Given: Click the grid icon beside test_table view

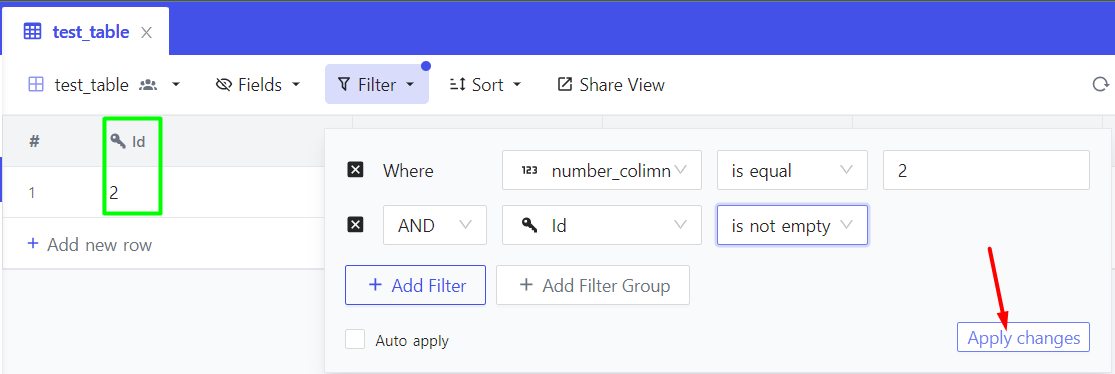Looking at the screenshot, I should [36, 85].
